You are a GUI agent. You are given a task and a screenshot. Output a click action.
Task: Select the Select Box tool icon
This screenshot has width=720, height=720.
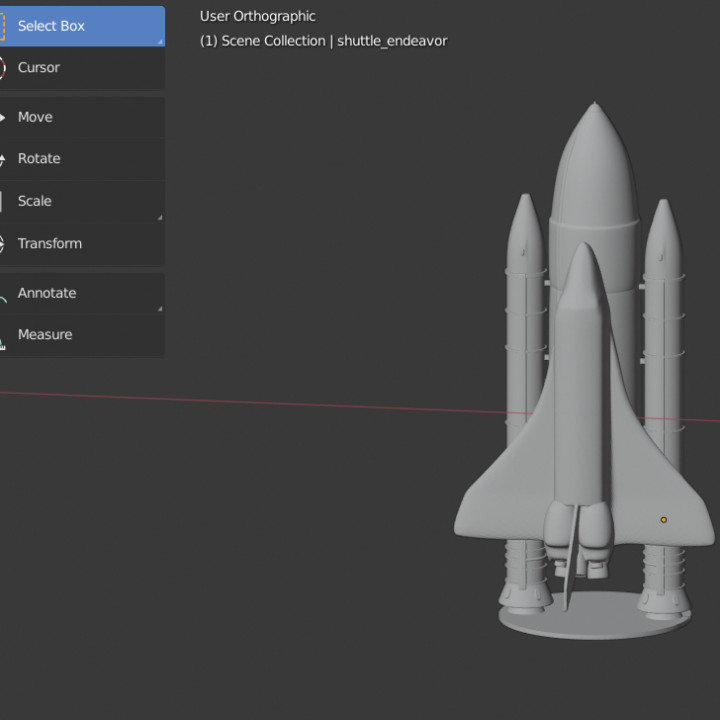coord(3,26)
